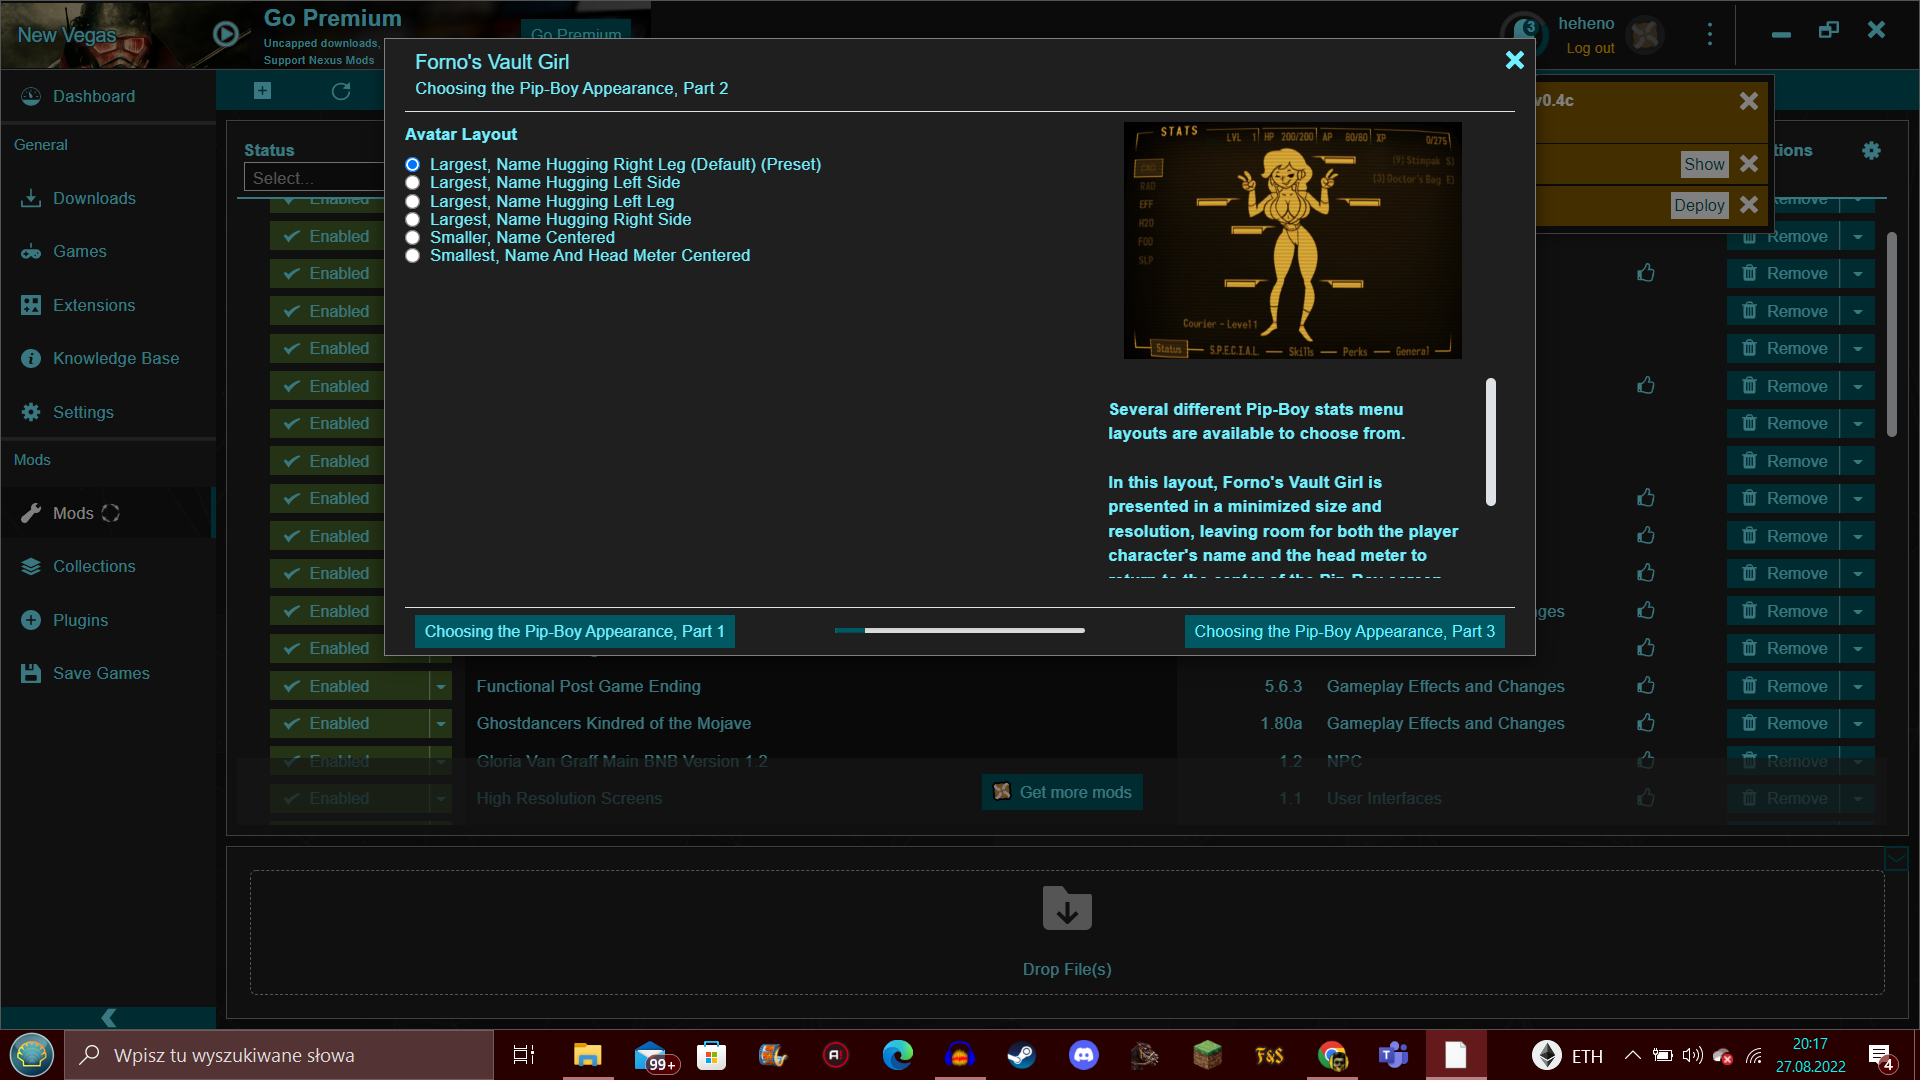Open Vortex Settings
The image size is (1920, 1080).
pos(83,412)
